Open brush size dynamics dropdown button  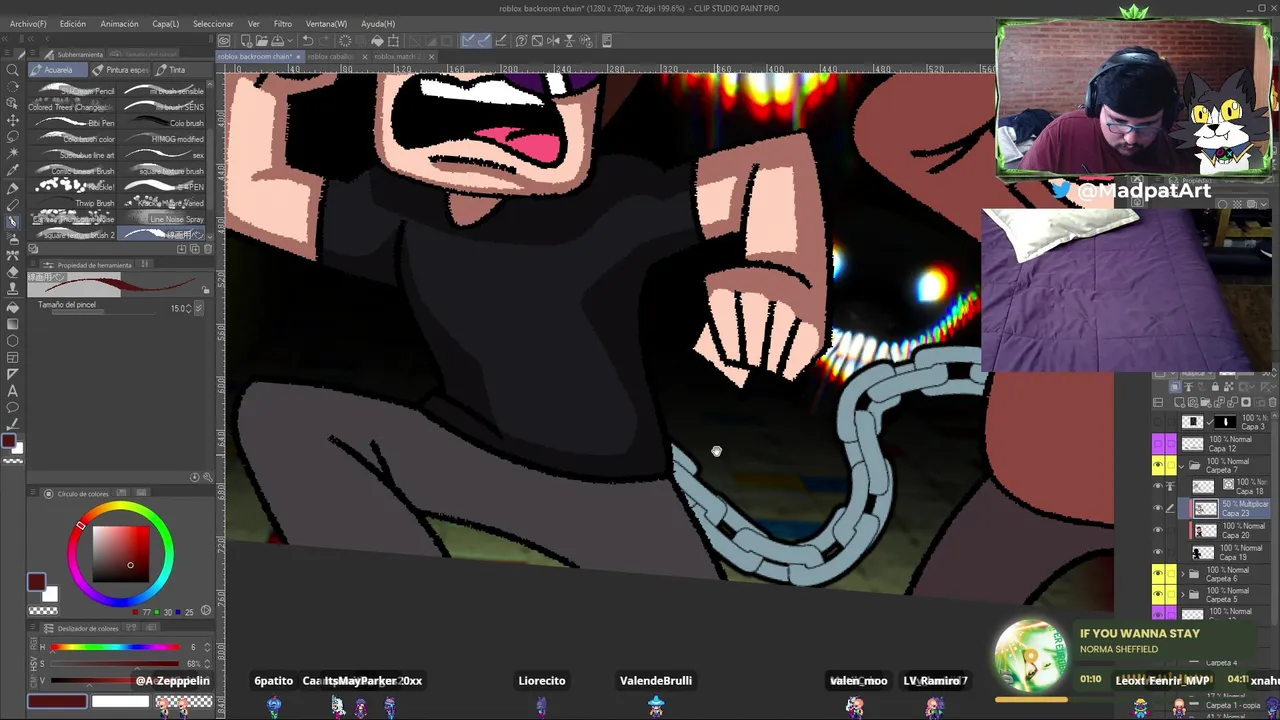199,308
